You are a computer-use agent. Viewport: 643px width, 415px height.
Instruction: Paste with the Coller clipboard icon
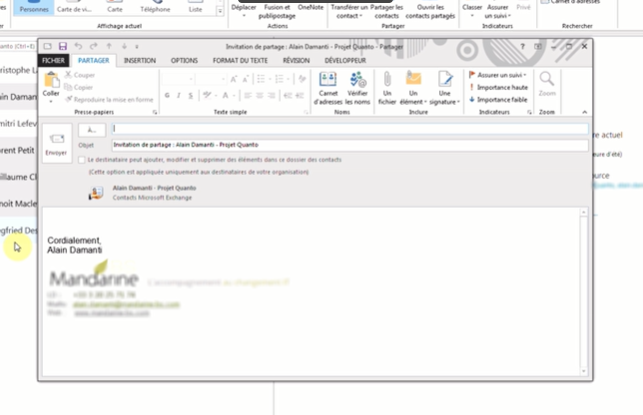tap(51, 80)
